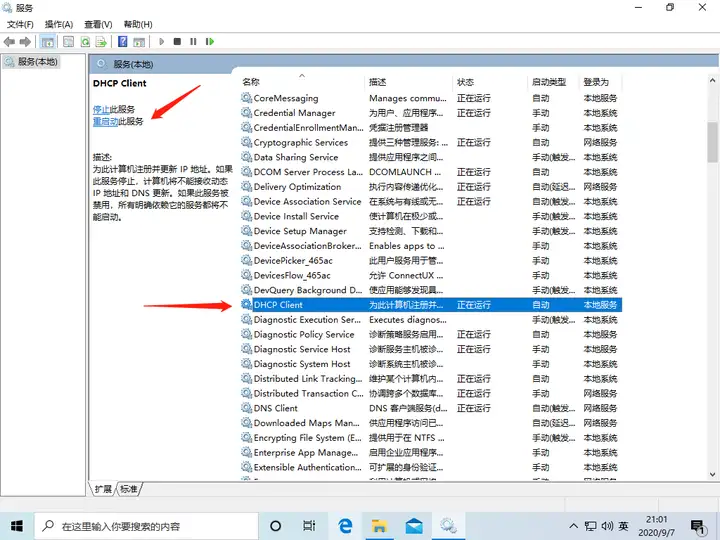
Task: Select the highlighted DHCP Client row
Action: pos(431,305)
